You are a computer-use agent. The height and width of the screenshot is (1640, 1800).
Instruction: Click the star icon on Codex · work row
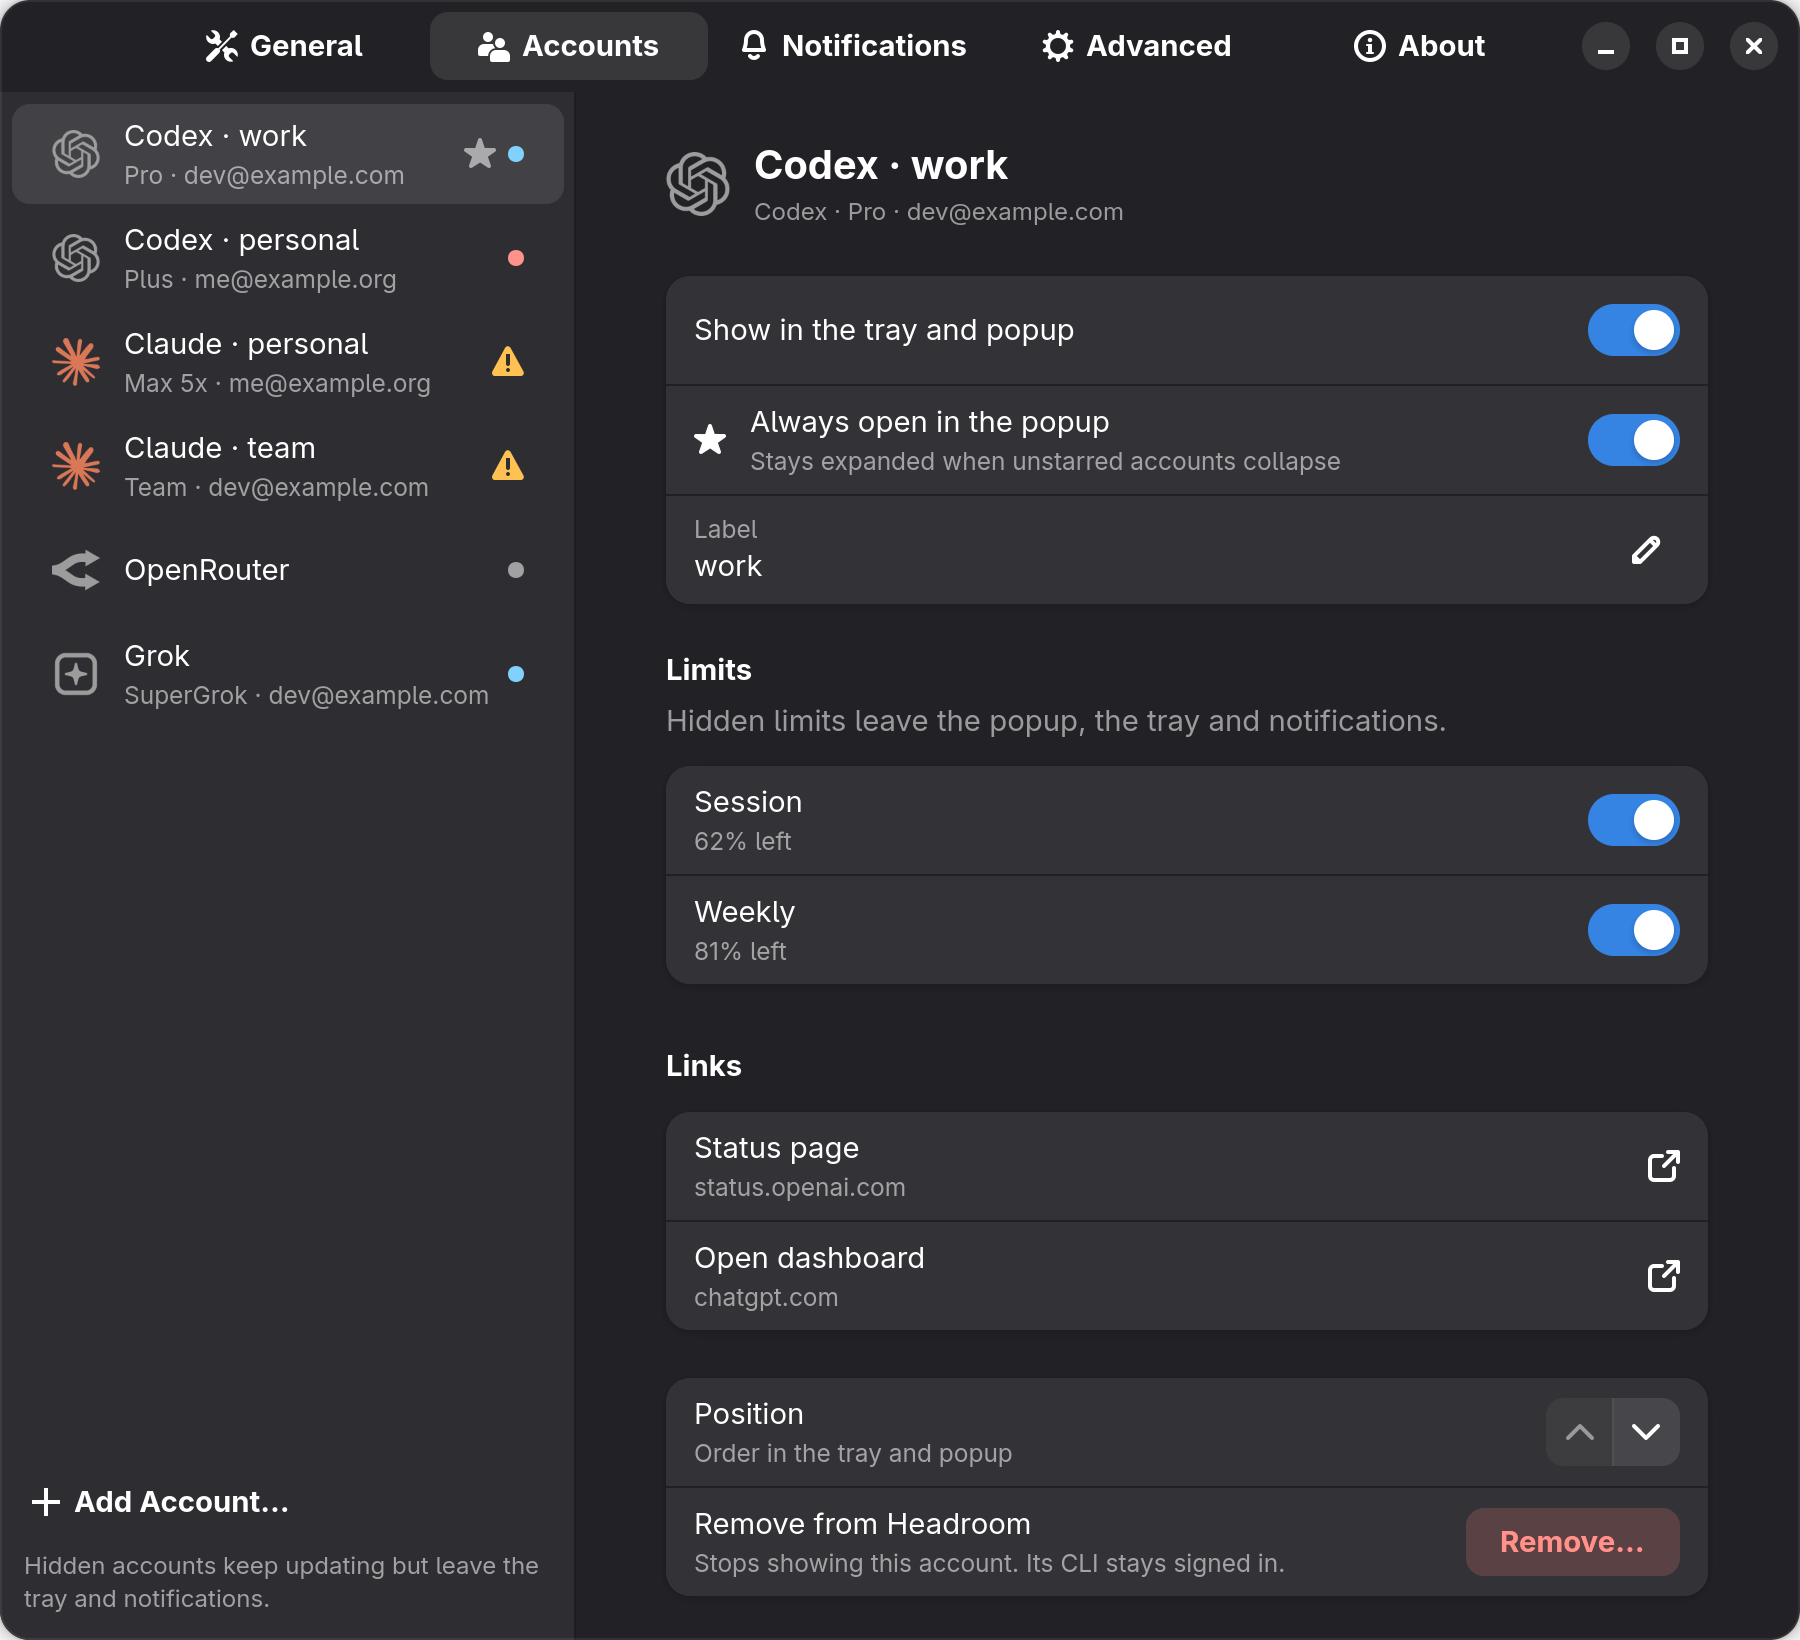click(480, 154)
